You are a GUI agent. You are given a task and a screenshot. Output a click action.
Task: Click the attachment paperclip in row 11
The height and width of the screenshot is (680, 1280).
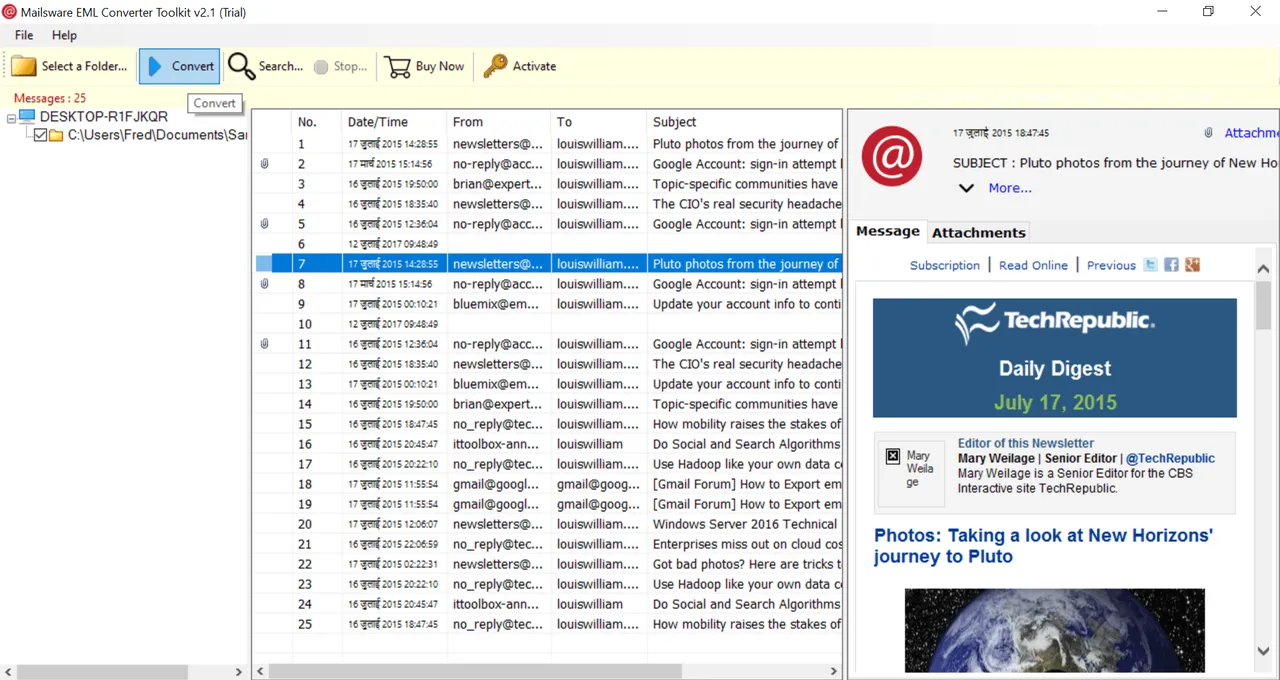coord(264,344)
